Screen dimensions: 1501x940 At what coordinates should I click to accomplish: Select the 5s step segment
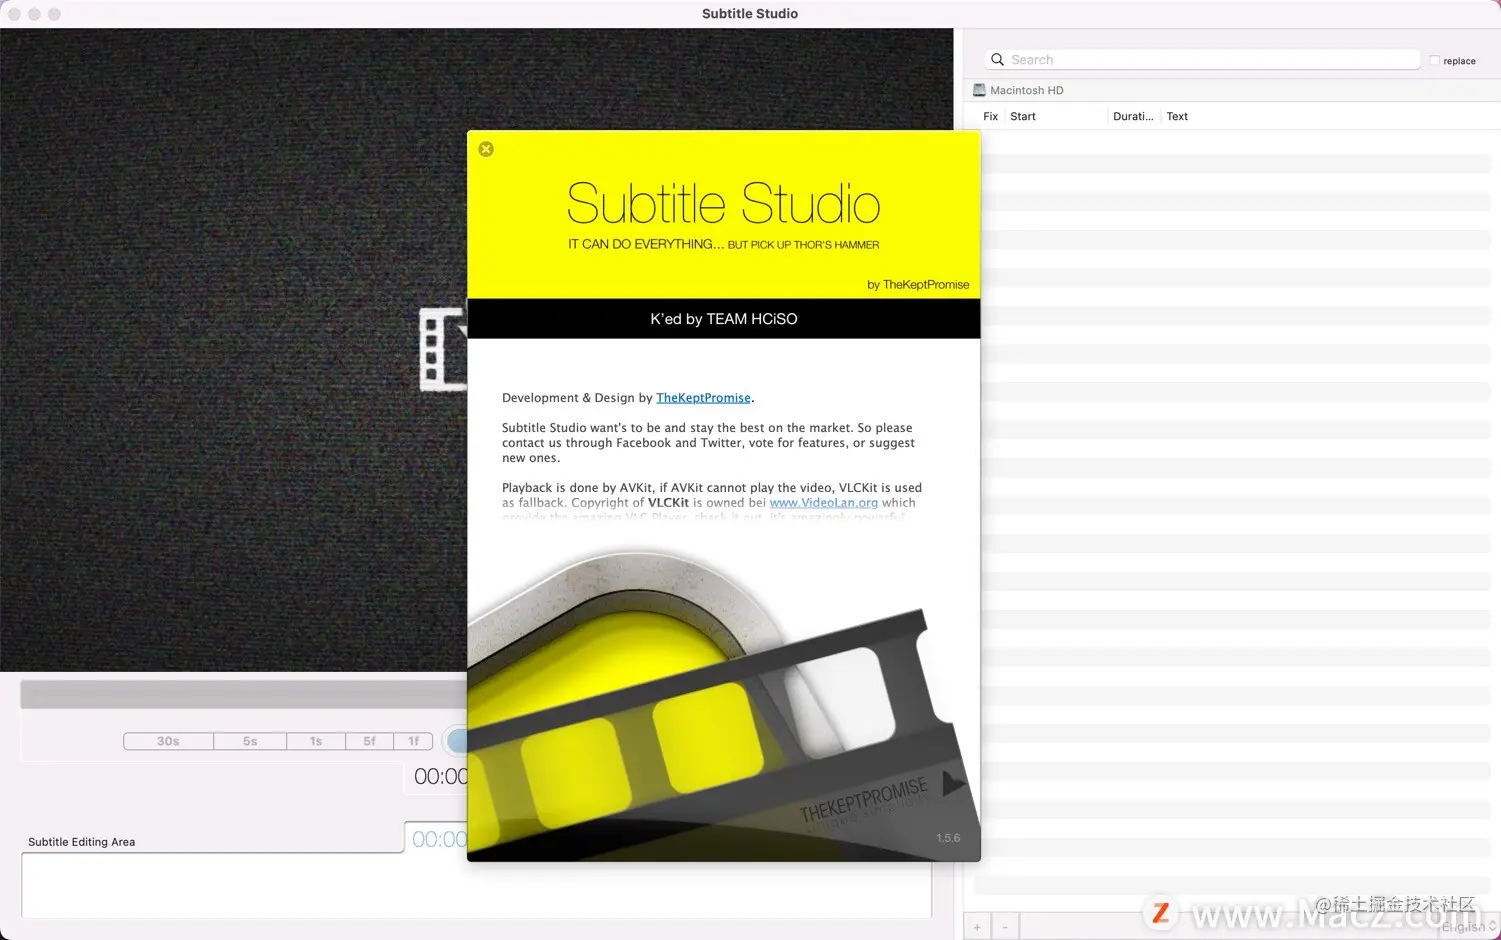250,742
